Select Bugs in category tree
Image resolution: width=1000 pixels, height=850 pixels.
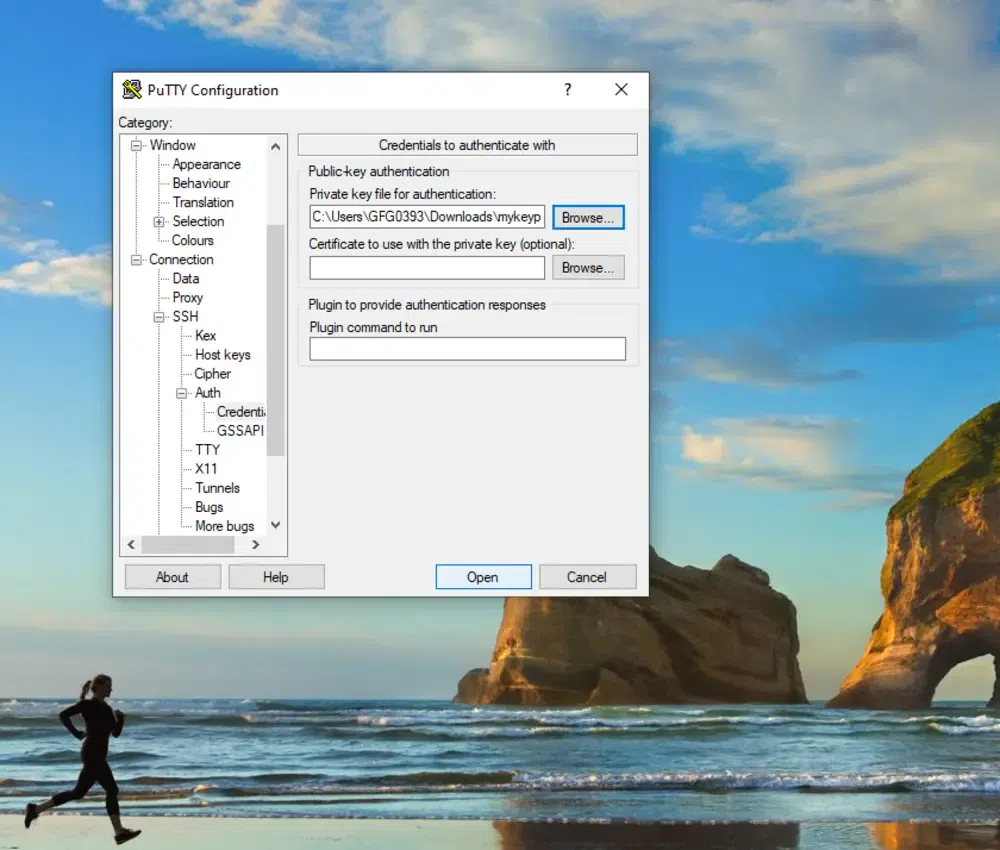tap(209, 508)
